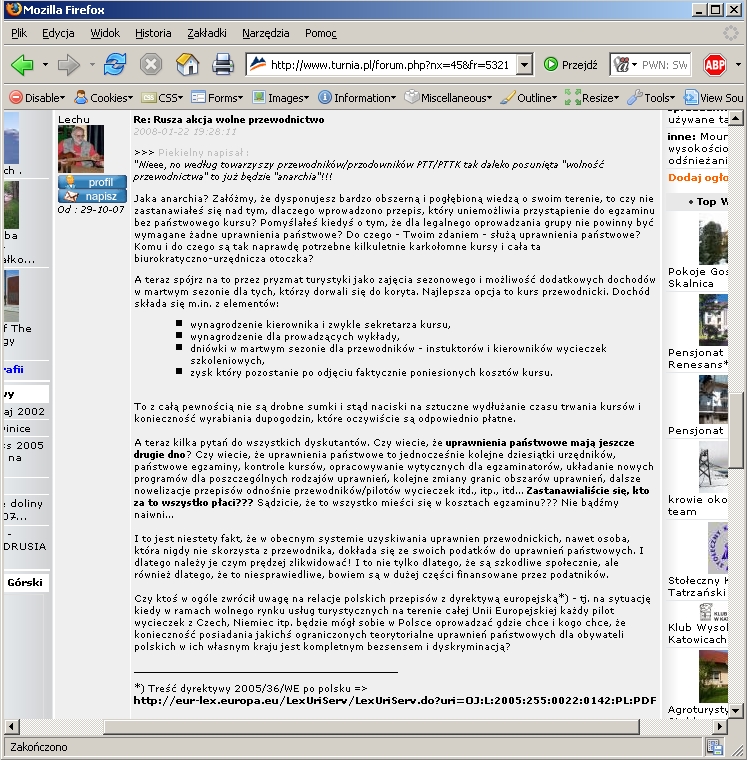The image size is (747, 760).
Task: Open the Forms toolbar menu
Action: (217, 98)
